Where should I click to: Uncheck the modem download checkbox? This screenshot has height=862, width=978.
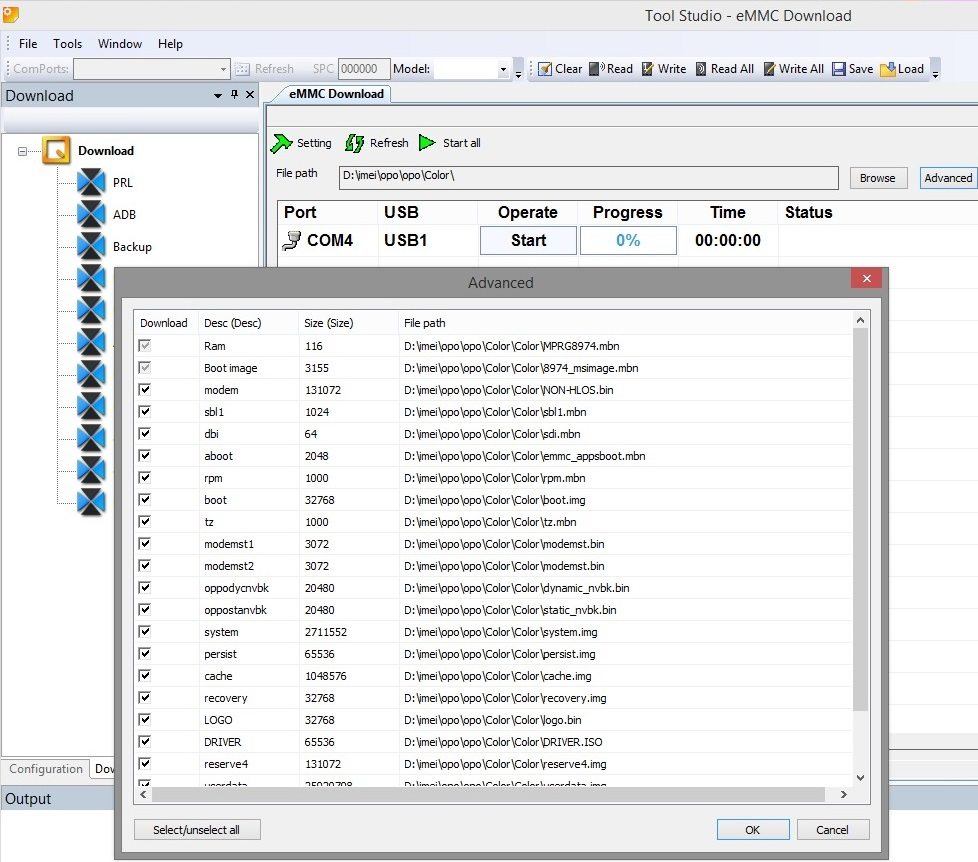click(x=145, y=390)
